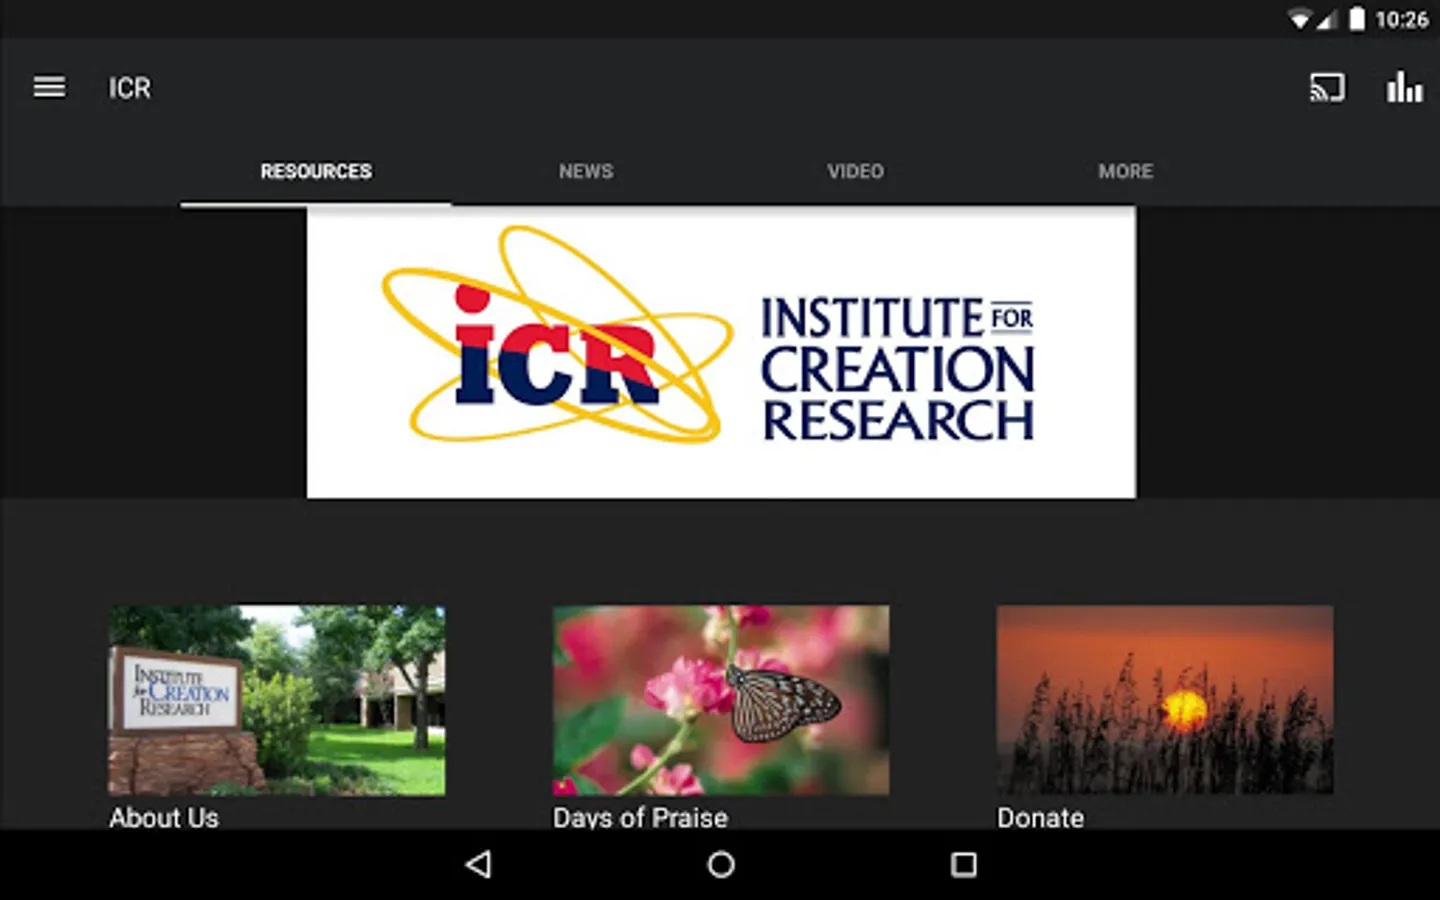Image resolution: width=1440 pixels, height=900 pixels.
Task: Switch to the News tab
Action: [586, 171]
